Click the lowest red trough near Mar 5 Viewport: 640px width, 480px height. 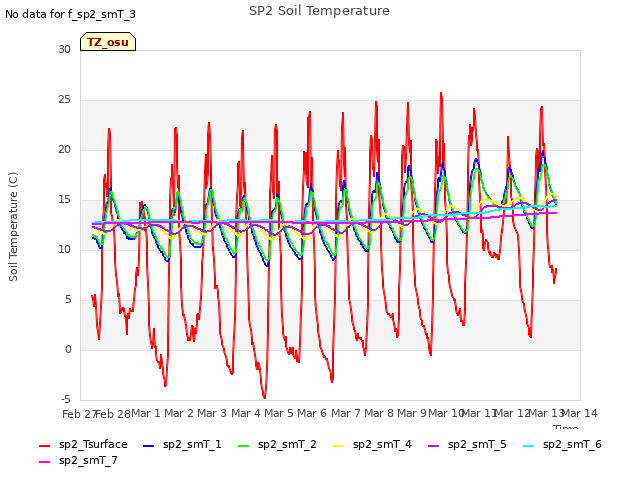pos(264,397)
